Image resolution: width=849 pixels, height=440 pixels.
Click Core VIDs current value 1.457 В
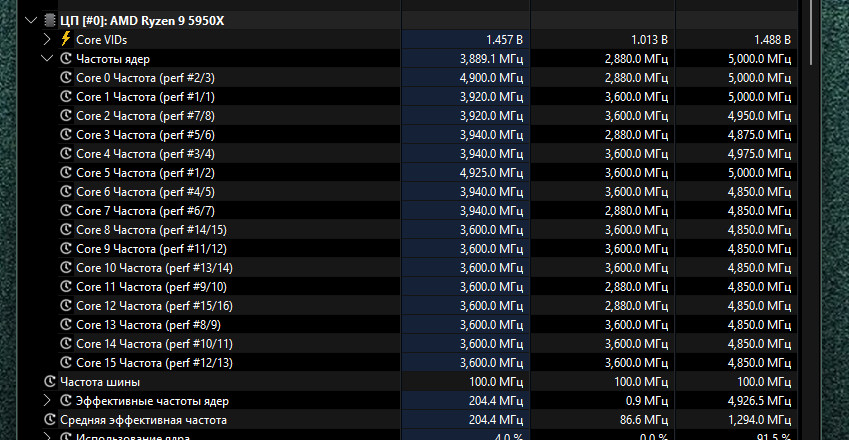(504, 40)
